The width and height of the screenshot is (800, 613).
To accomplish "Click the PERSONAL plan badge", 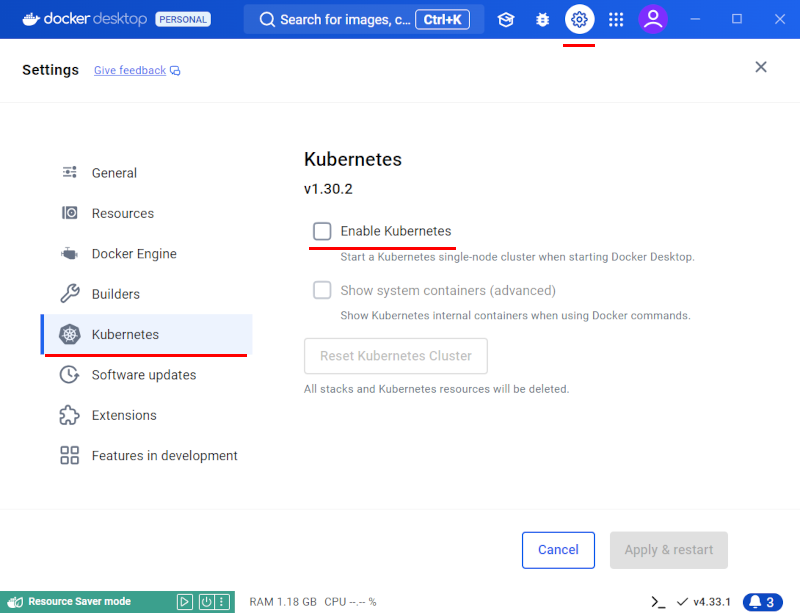I will tap(183, 19).
